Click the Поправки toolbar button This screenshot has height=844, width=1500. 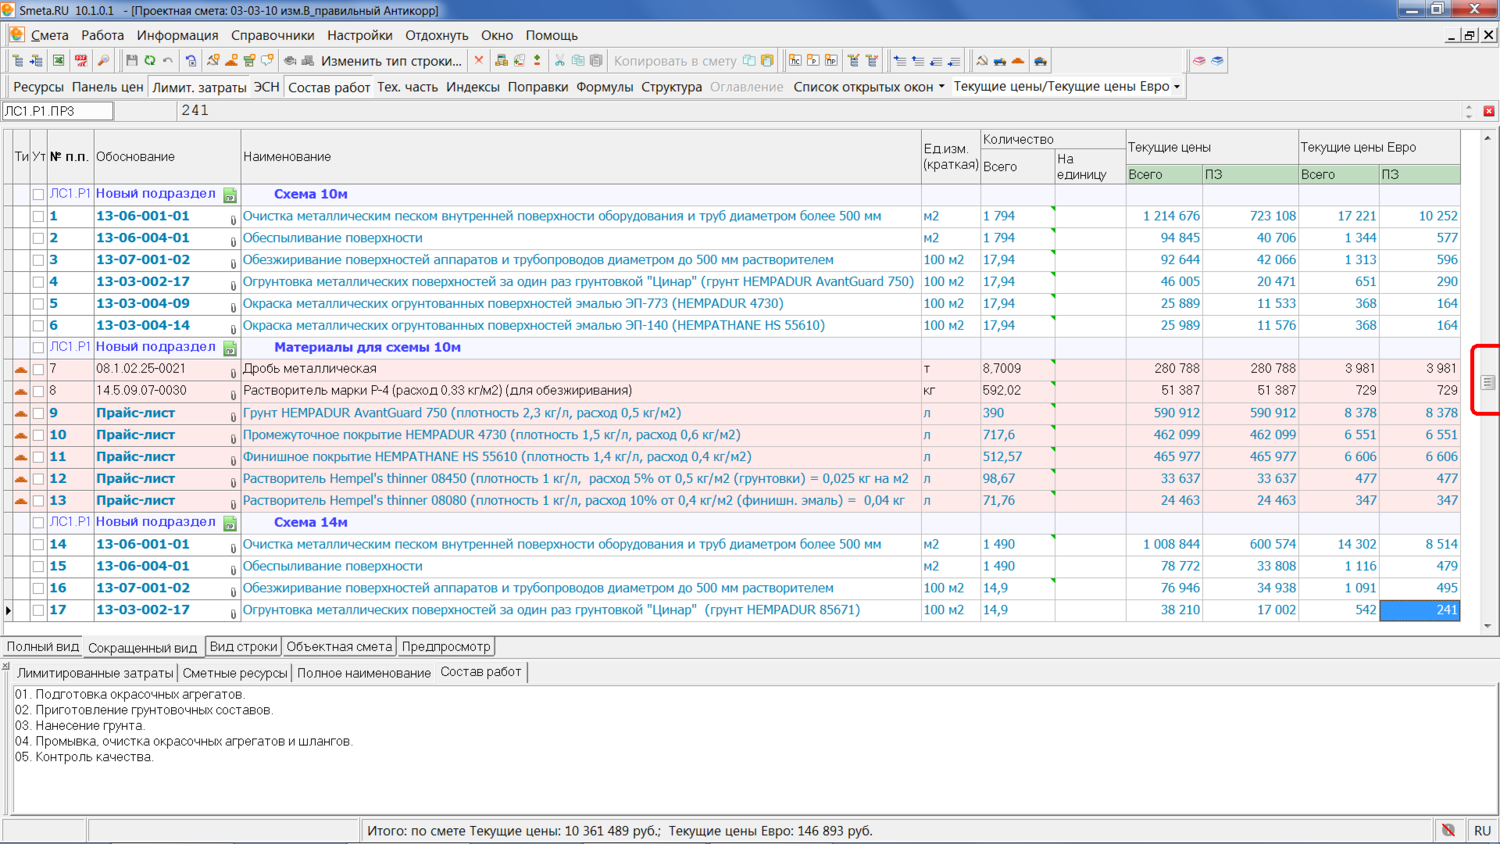(538, 87)
